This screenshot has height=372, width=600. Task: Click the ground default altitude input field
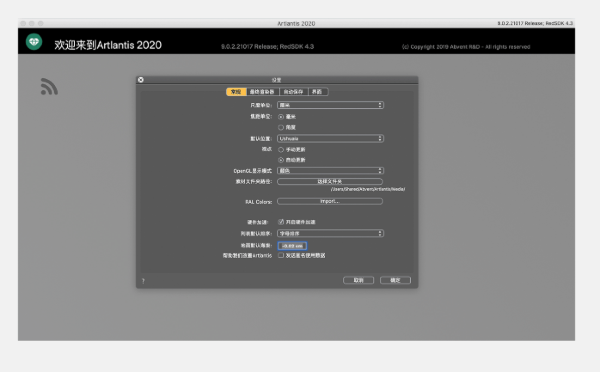292,246
